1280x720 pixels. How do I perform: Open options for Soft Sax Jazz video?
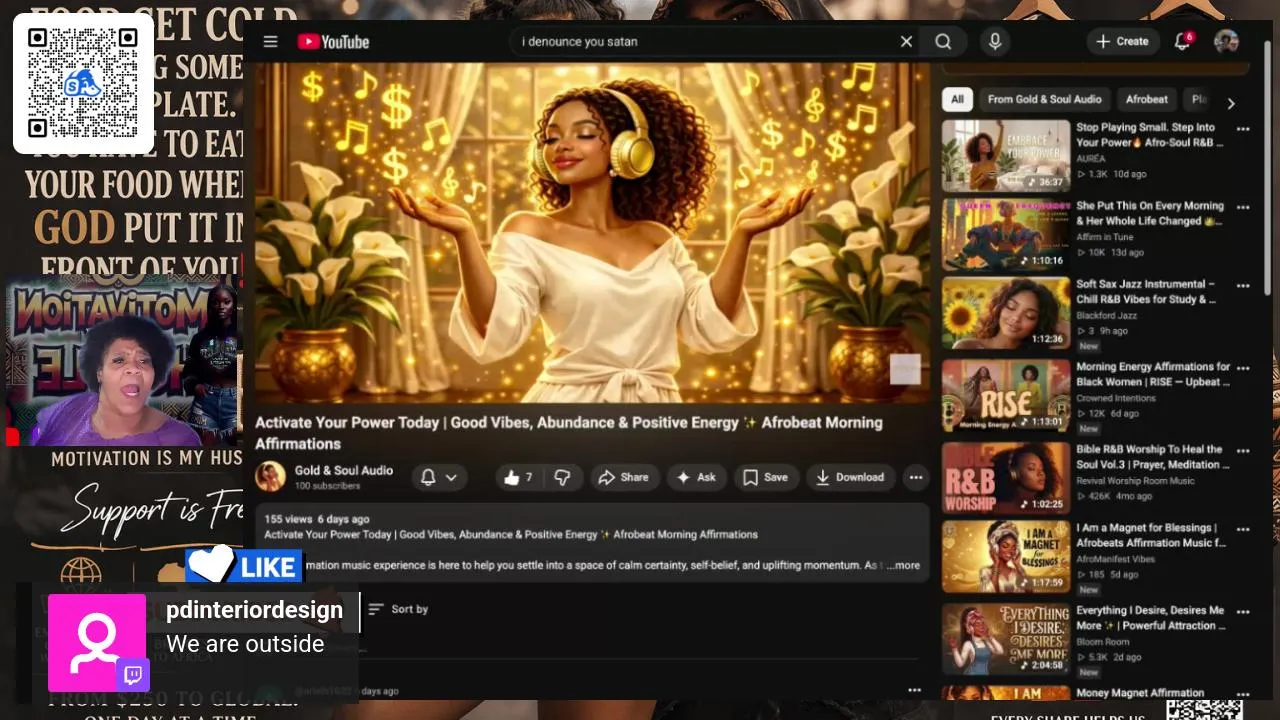click(x=1243, y=285)
